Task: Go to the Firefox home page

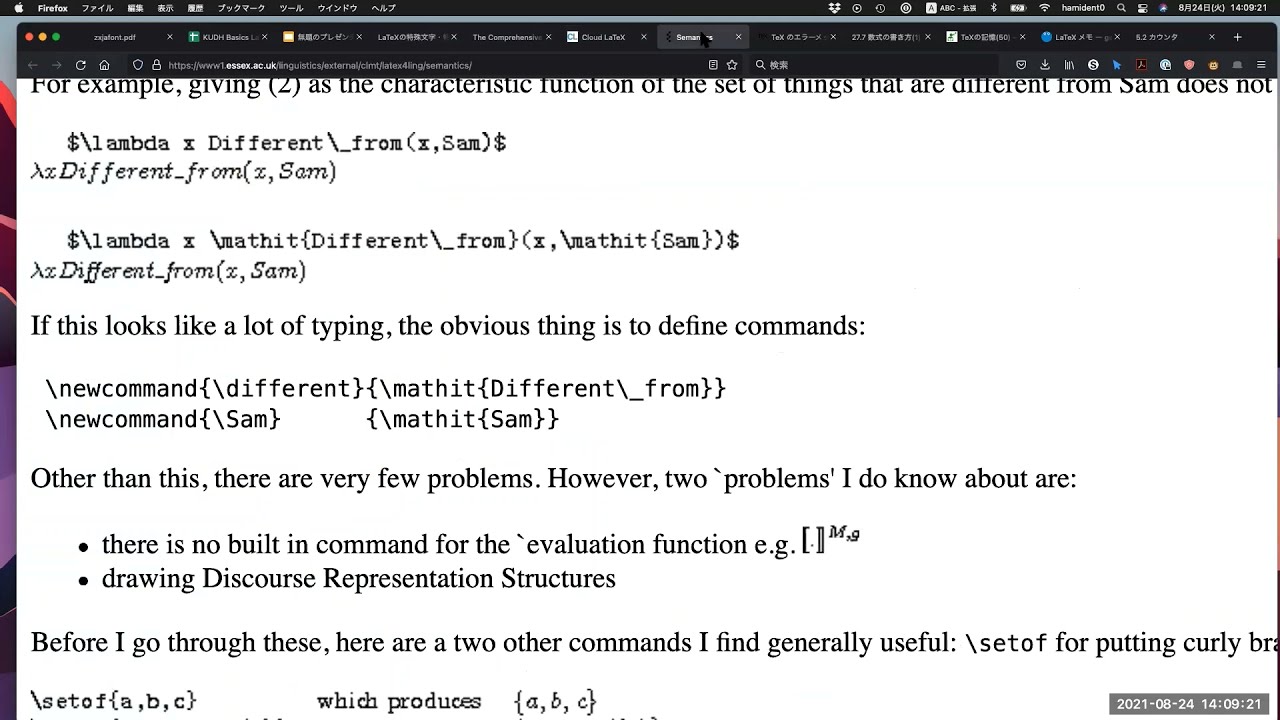Action: (x=104, y=65)
